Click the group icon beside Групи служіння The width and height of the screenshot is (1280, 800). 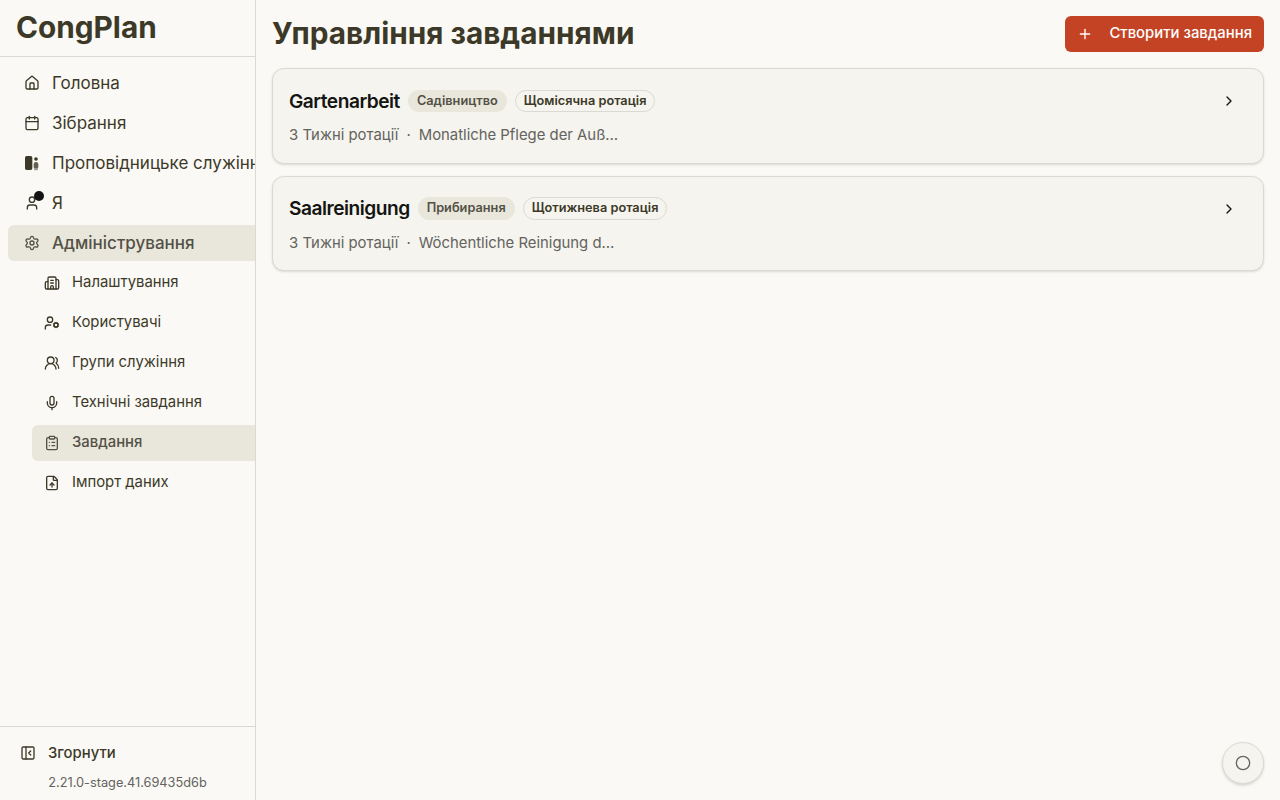[x=52, y=363]
